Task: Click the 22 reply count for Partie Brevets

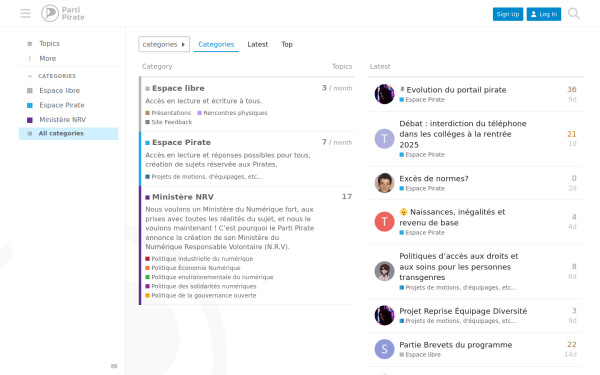Action: [x=572, y=345]
